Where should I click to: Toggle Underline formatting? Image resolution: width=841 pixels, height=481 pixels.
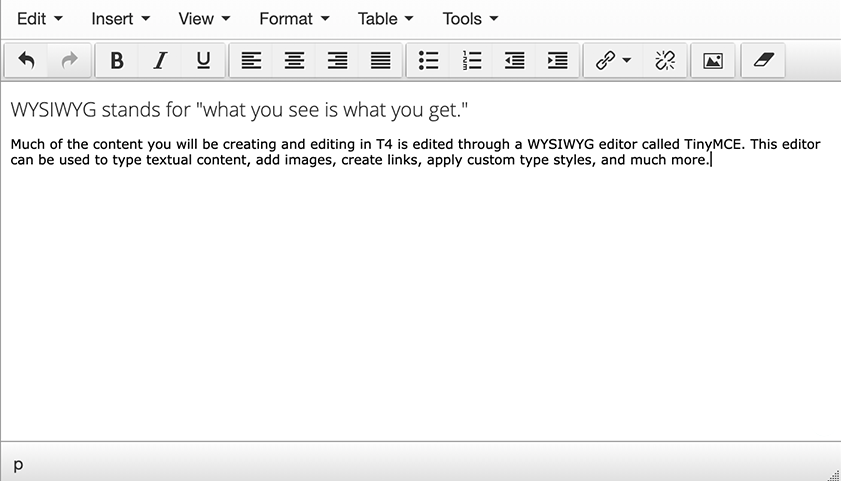tap(203, 61)
